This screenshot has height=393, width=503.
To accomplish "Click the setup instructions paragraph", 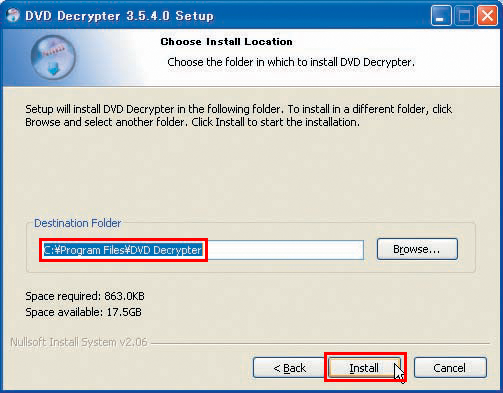I will (239, 116).
